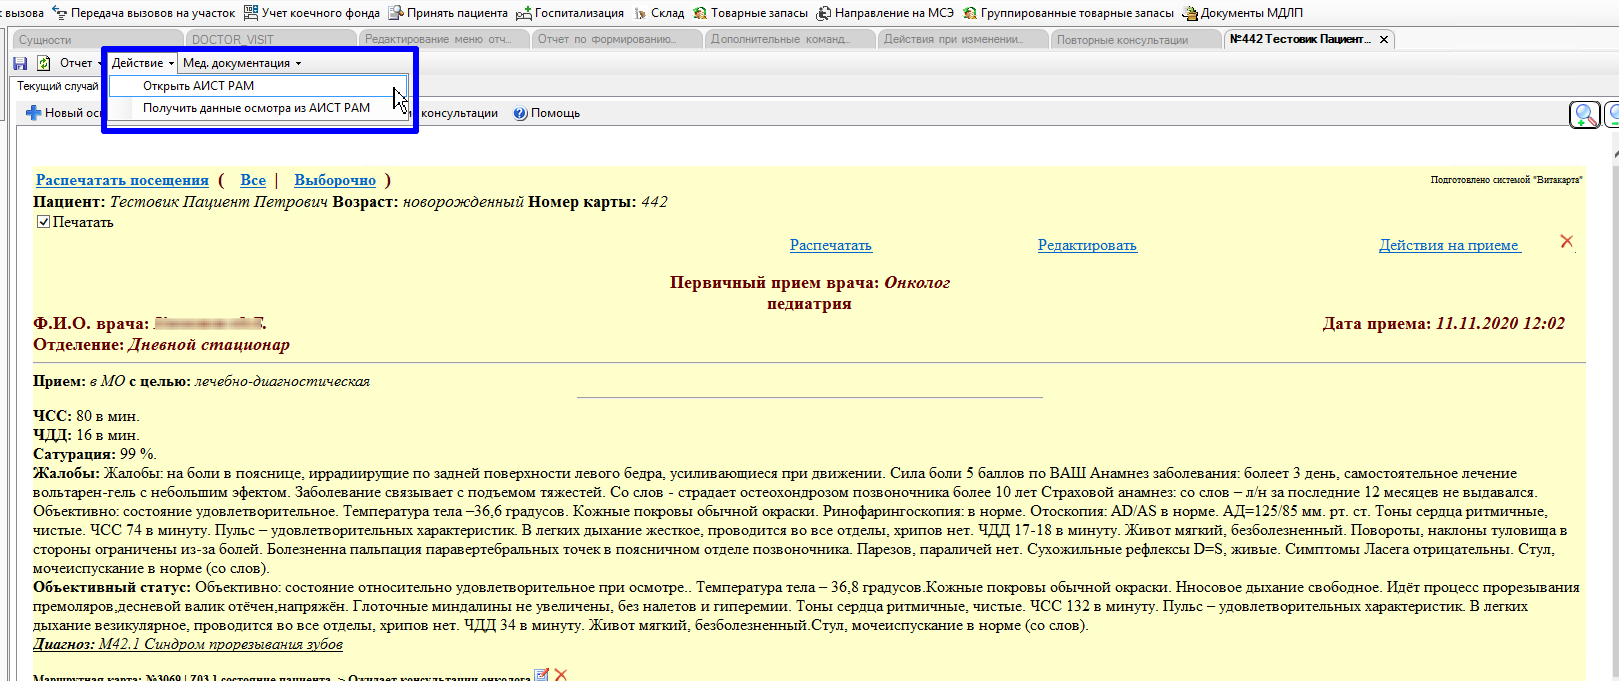The height and width of the screenshot is (681, 1619).
Task: Open Учет коечного фонда toolbar item
Action: click(311, 13)
